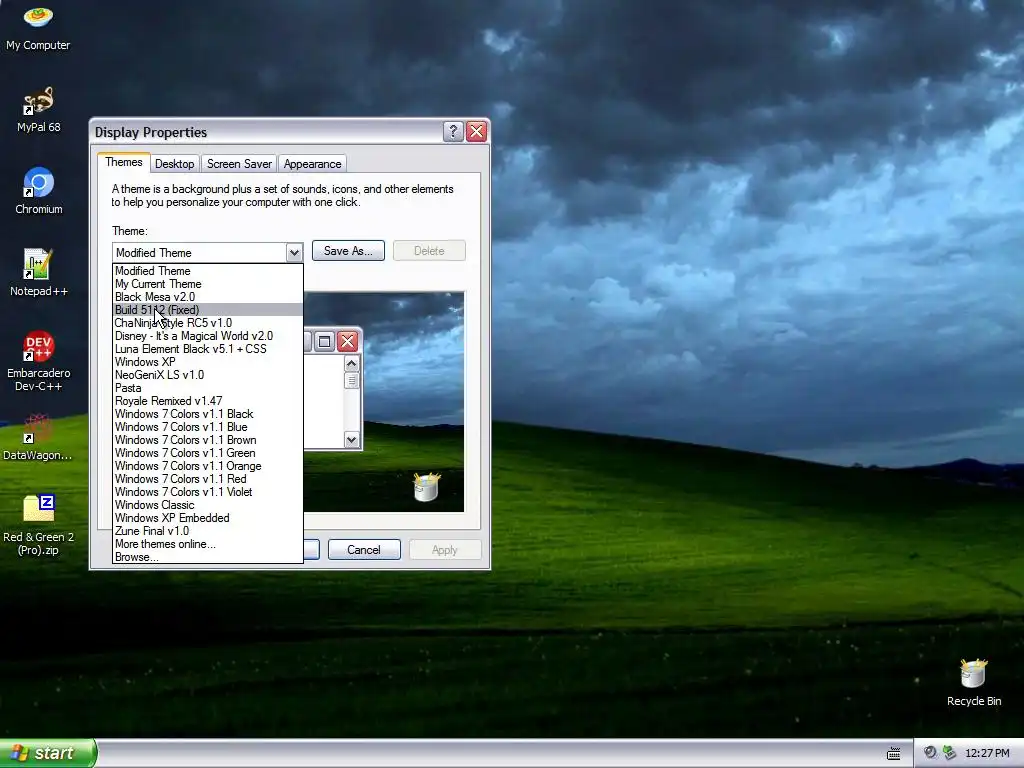Open the My Computer desktop icon
The width and height of the screenshot is (1024, 768).
tap(38, 27)
